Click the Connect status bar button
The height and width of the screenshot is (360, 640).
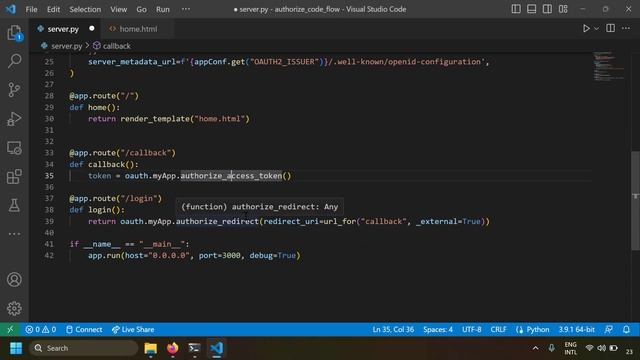84,329
